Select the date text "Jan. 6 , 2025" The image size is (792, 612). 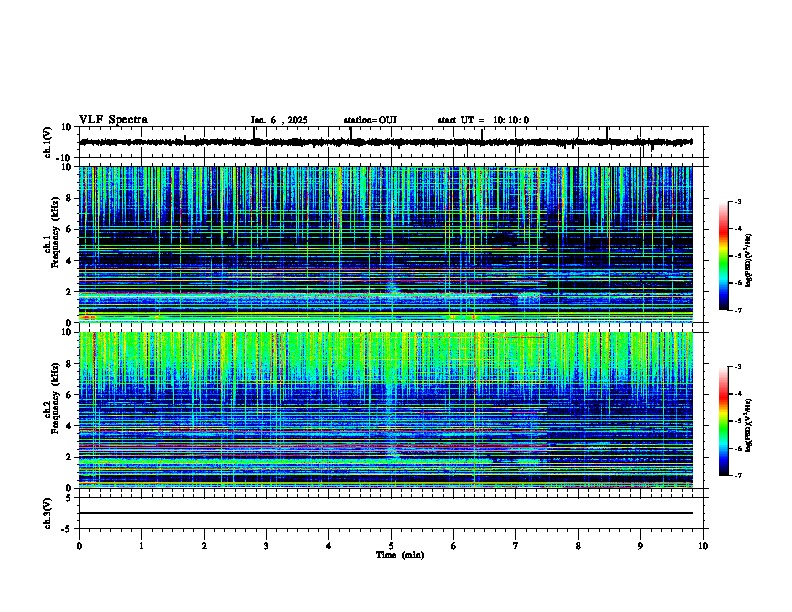click(279, 120)
